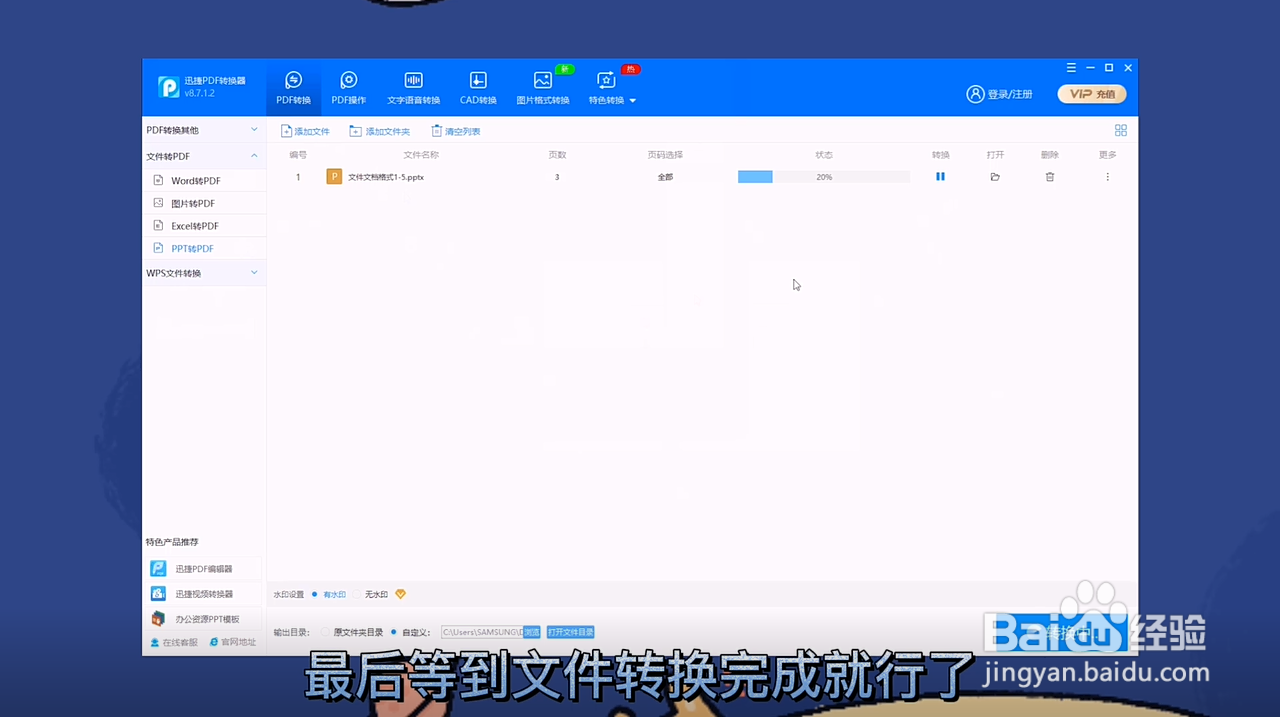Open the 文字语音转换 tool

click(413, 88)
